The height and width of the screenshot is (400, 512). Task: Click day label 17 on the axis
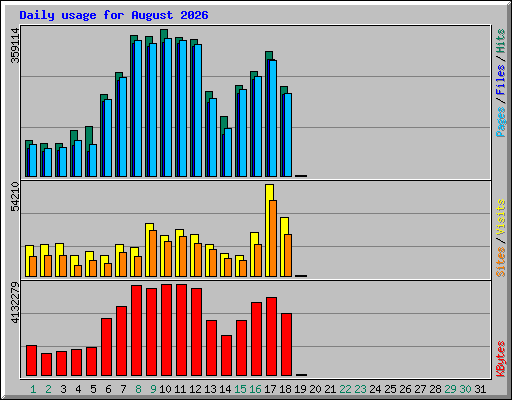click(270, 389)
